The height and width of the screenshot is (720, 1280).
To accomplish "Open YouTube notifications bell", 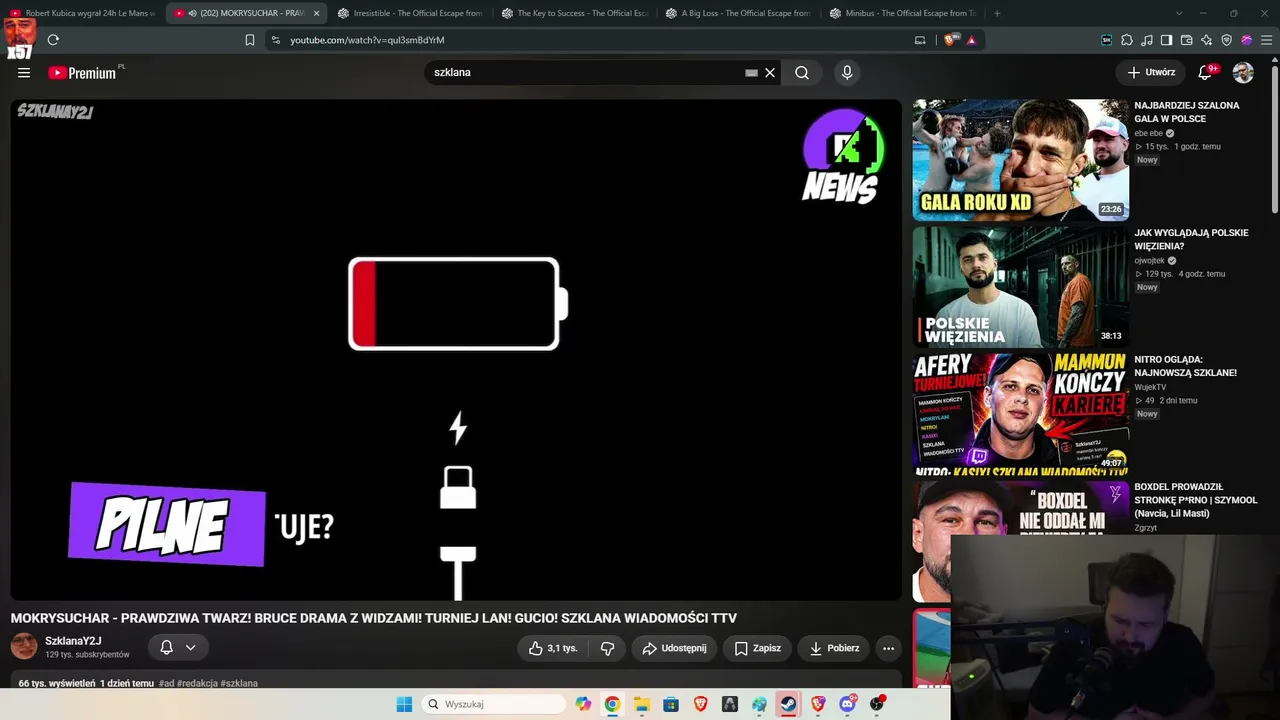I will pos(1205,72).
